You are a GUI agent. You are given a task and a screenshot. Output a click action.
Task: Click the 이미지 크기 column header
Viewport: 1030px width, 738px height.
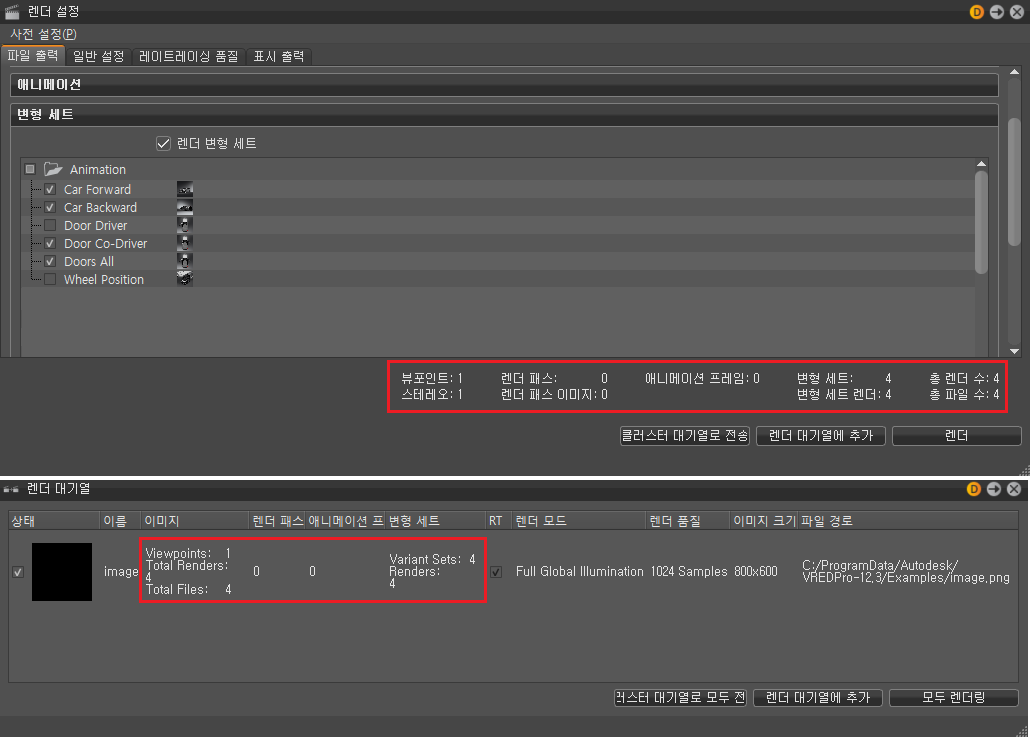[x=764, y=521]
